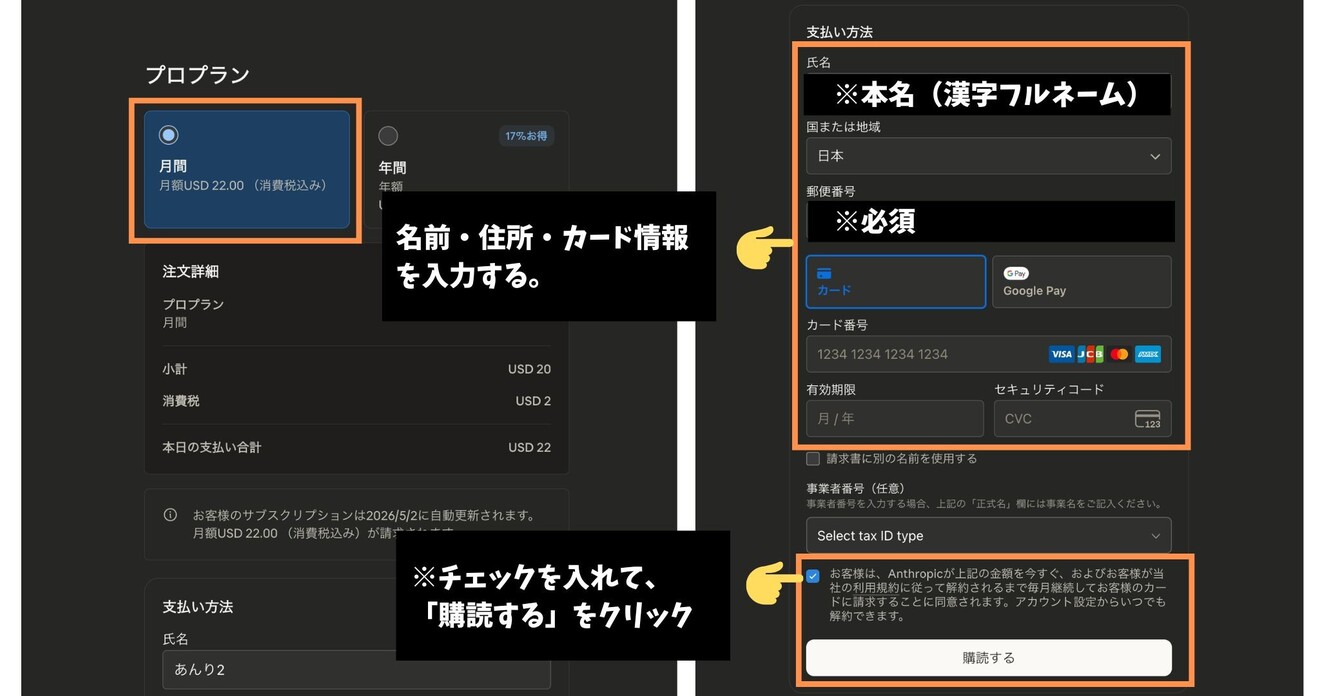Screen dimensions: 1320x696
Task: Click the 郵便番号 label
Action: coord(831,191)
